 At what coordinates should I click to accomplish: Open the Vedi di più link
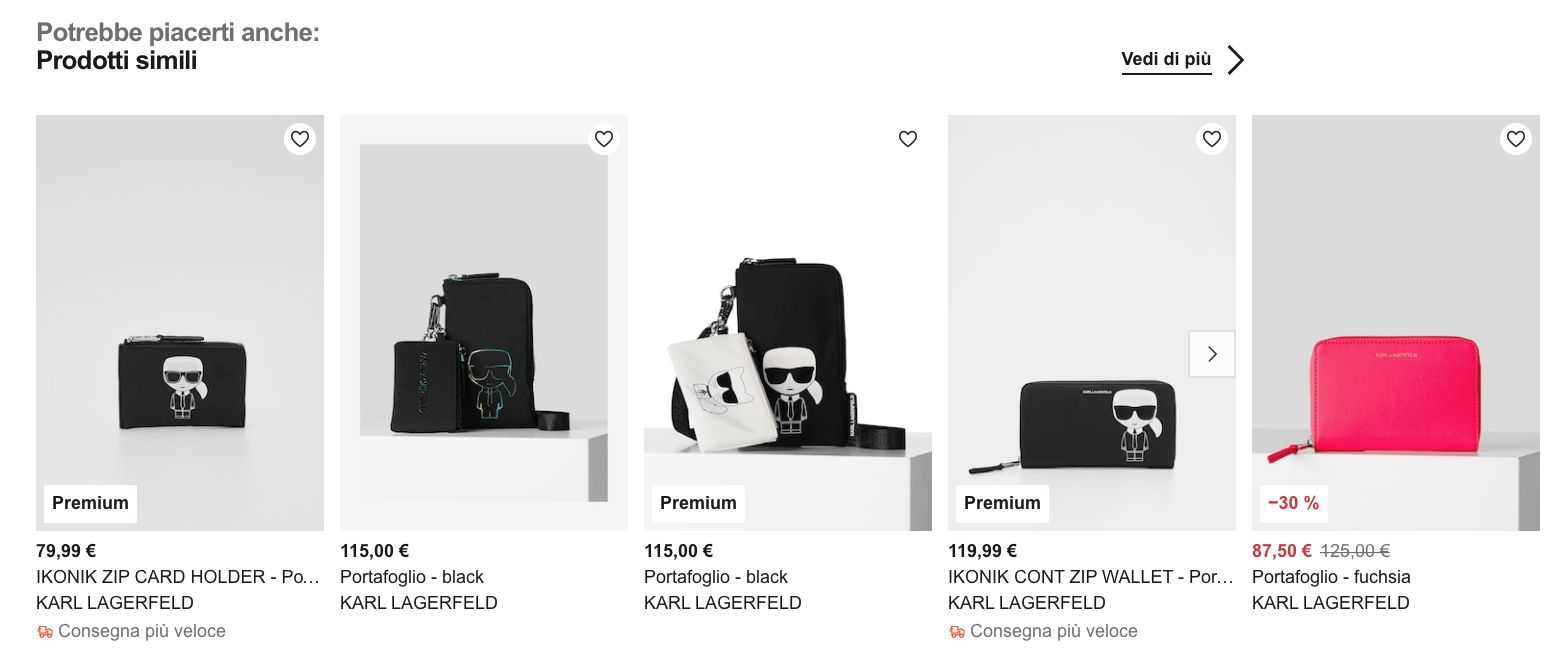click(x=1166, y=60)
